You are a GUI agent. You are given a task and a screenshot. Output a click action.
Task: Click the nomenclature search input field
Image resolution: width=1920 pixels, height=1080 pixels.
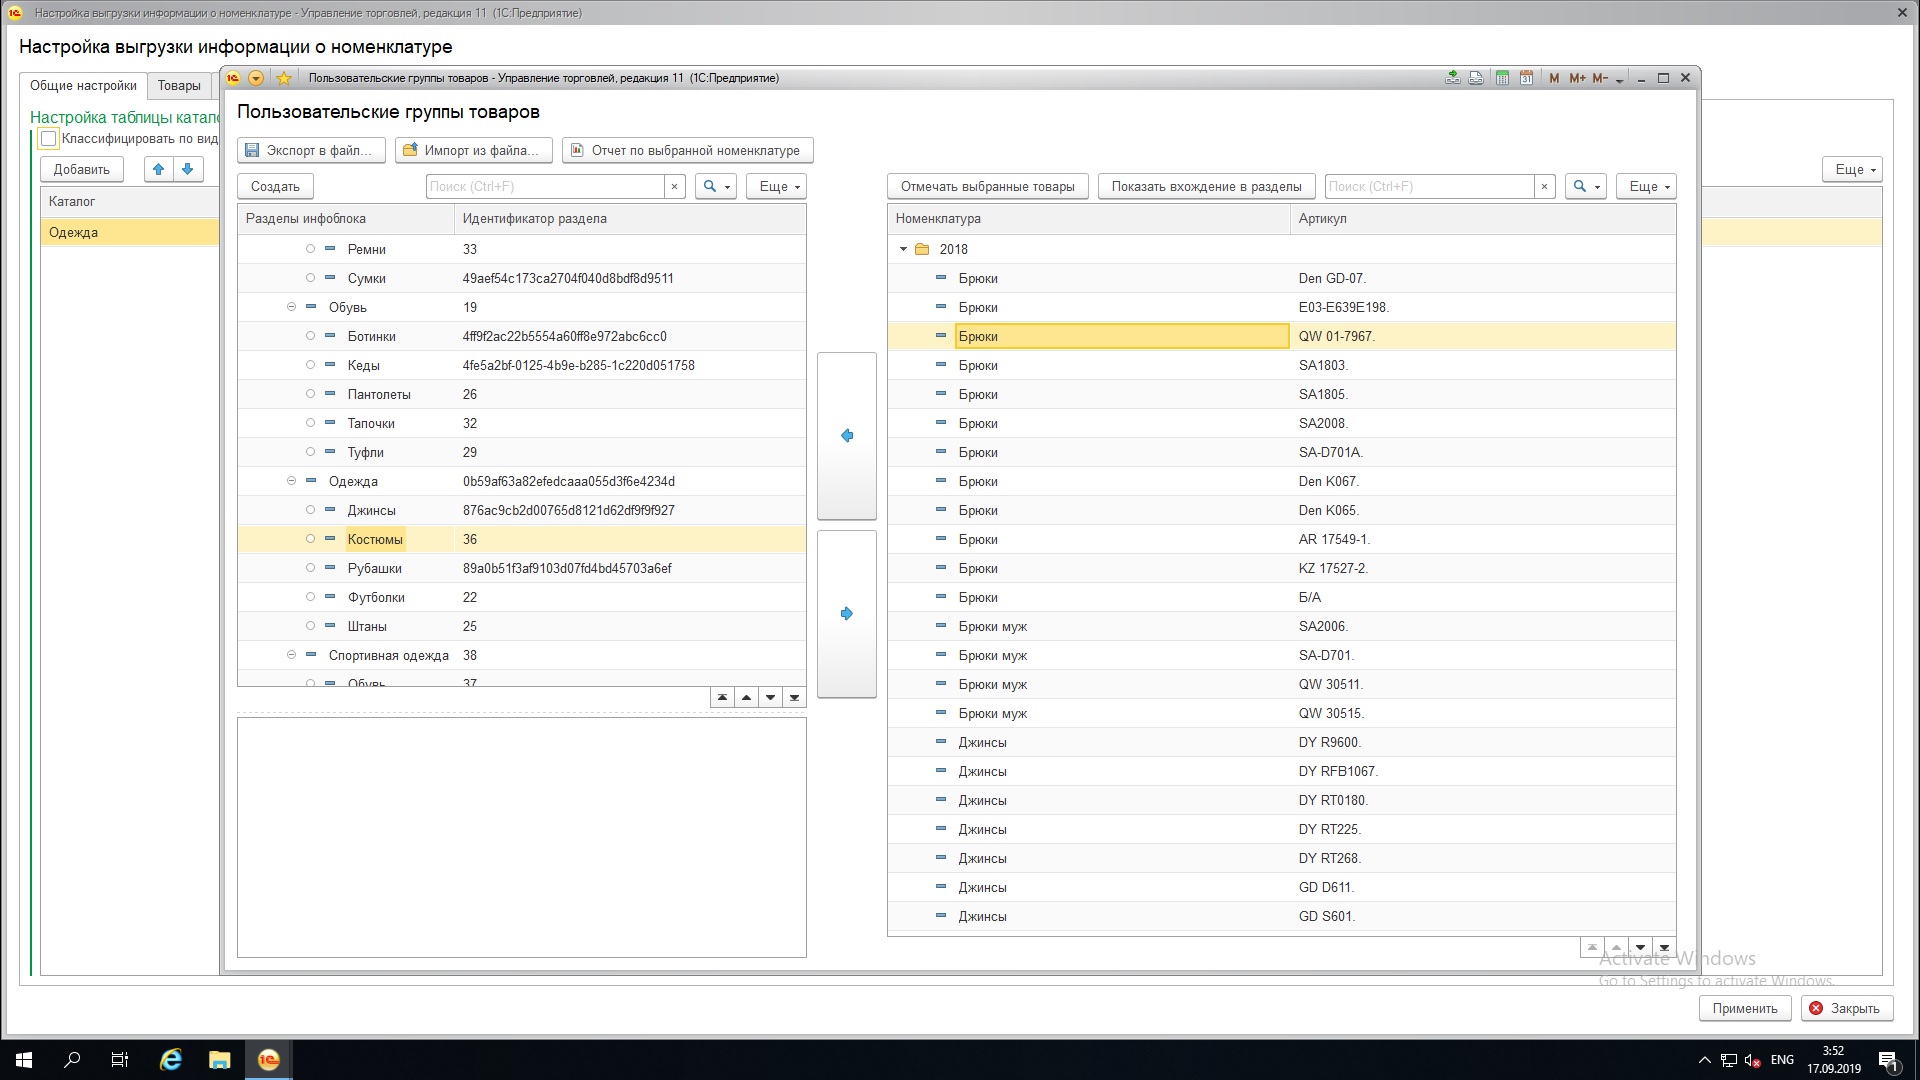pos(1429,186)
